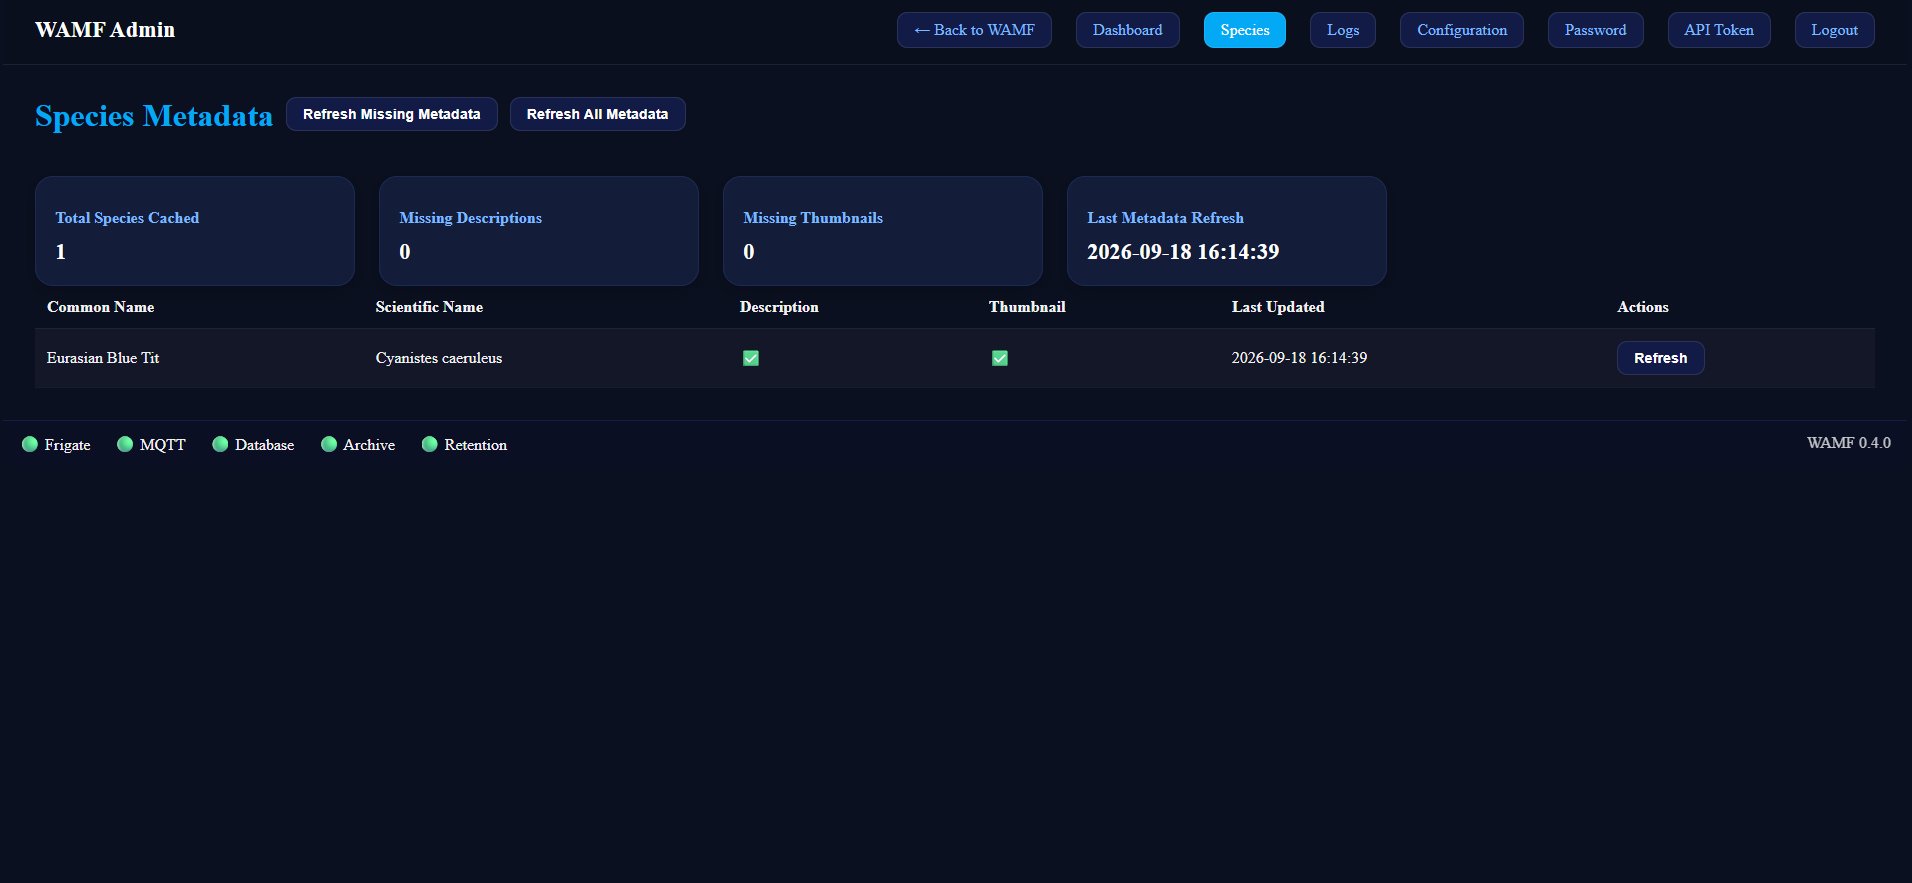Click the Last Updated column header
The width and height of the screenshot is (1912, 883).
pos(1278,307)
